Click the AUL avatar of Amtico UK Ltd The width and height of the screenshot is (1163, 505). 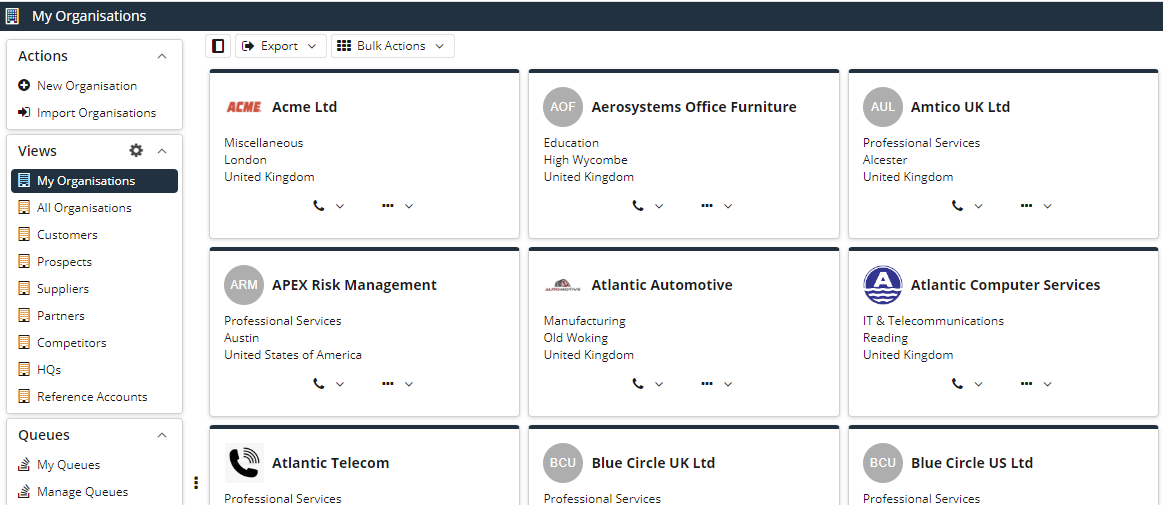883,107
